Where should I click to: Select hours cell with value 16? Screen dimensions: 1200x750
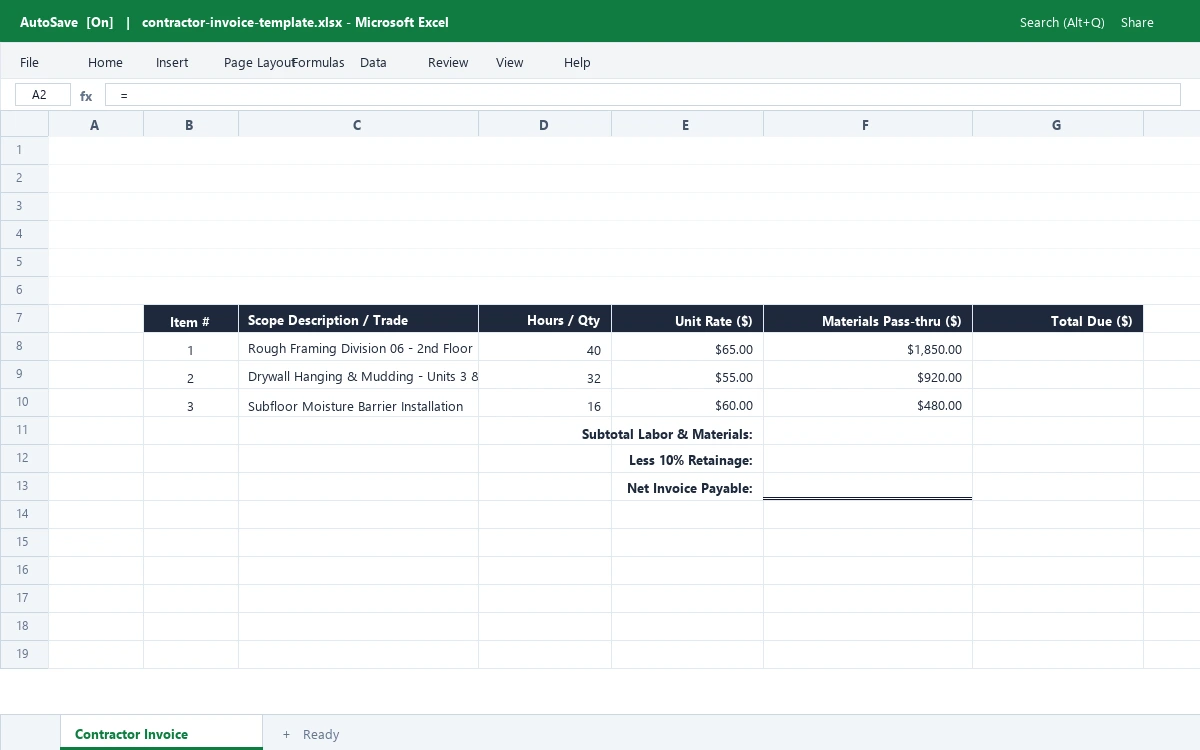coord(544,403)
